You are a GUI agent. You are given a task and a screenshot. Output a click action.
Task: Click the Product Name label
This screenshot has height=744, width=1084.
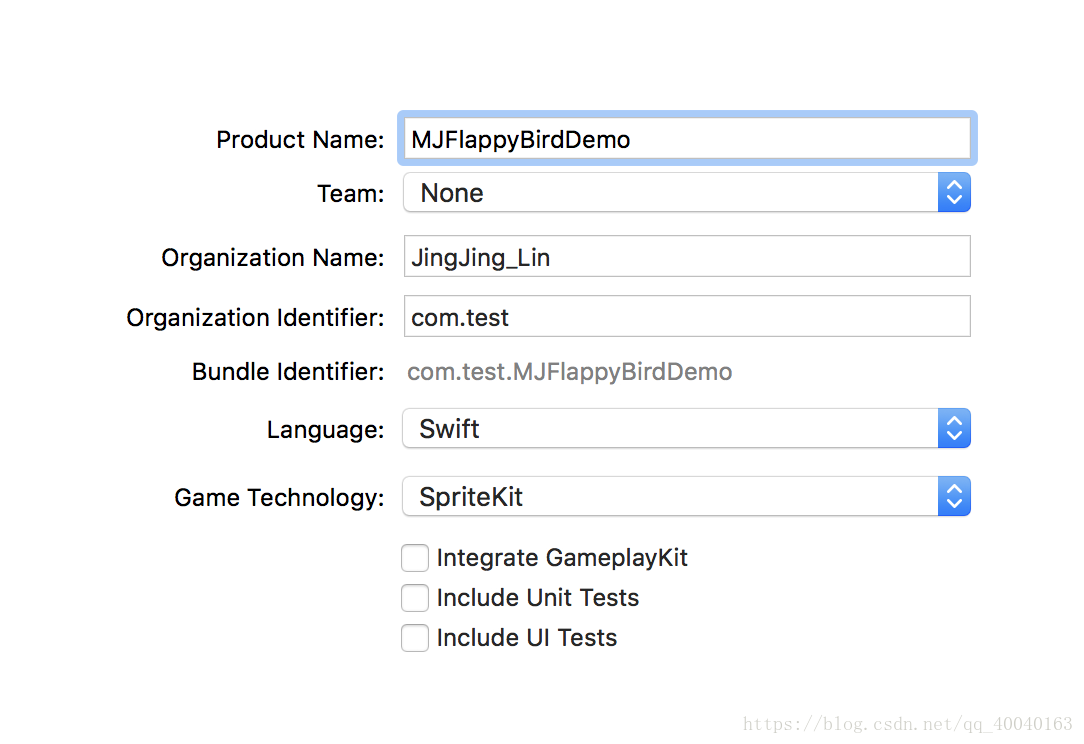(300, 140)
